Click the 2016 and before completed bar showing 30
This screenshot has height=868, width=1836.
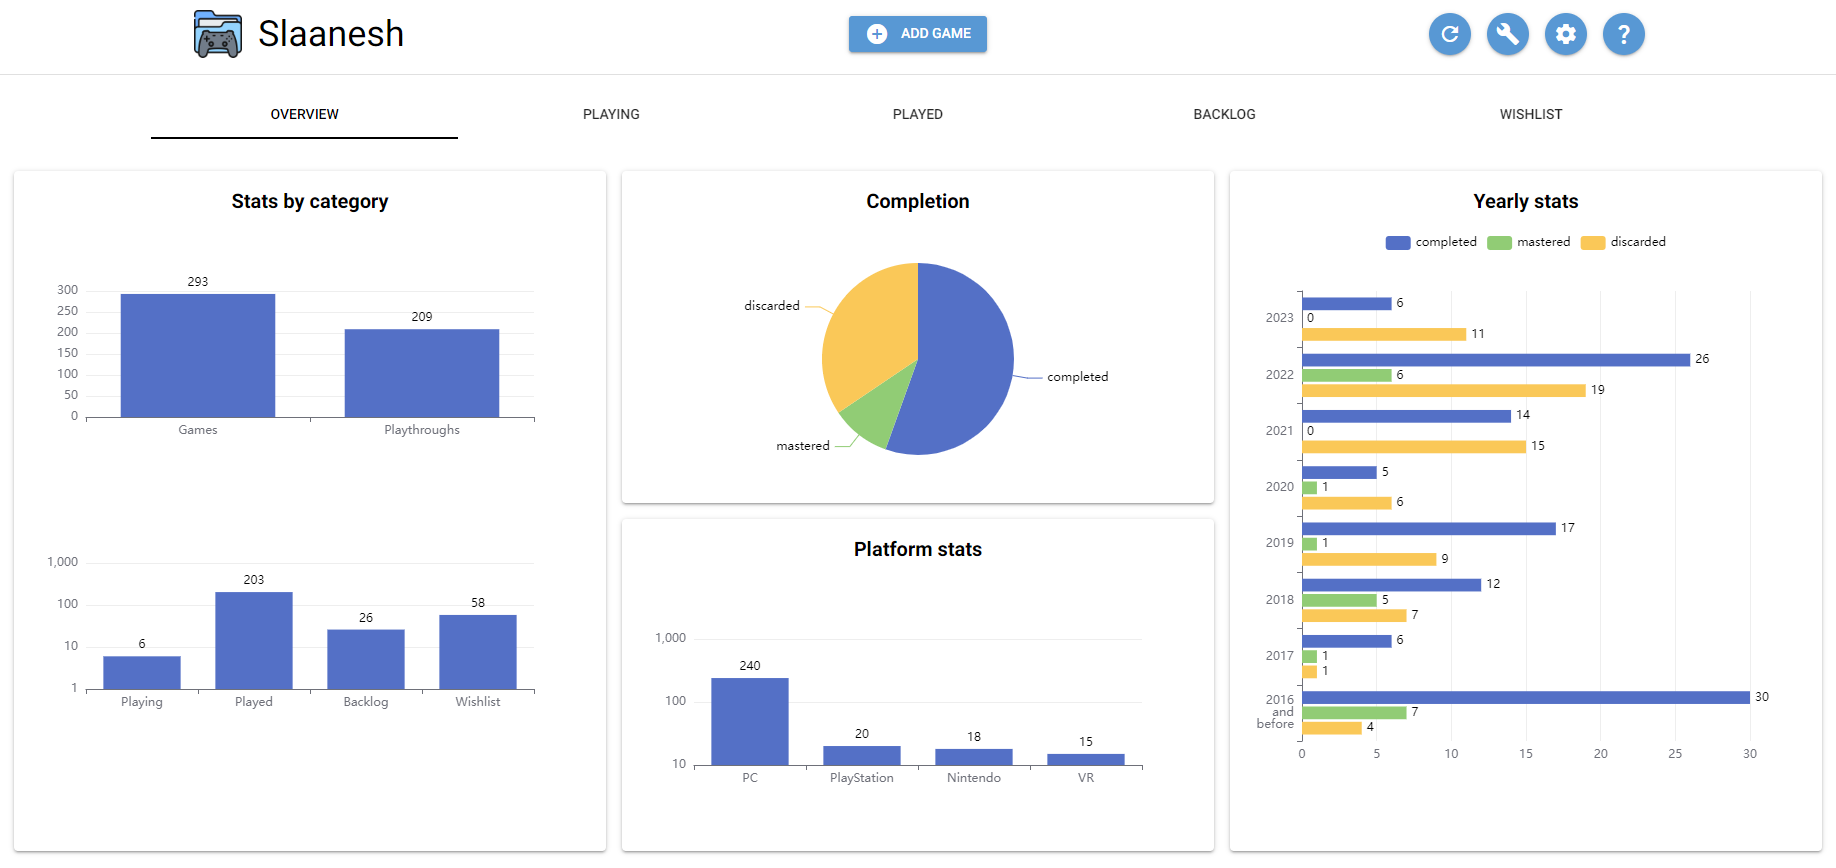tap(1526, 698)
